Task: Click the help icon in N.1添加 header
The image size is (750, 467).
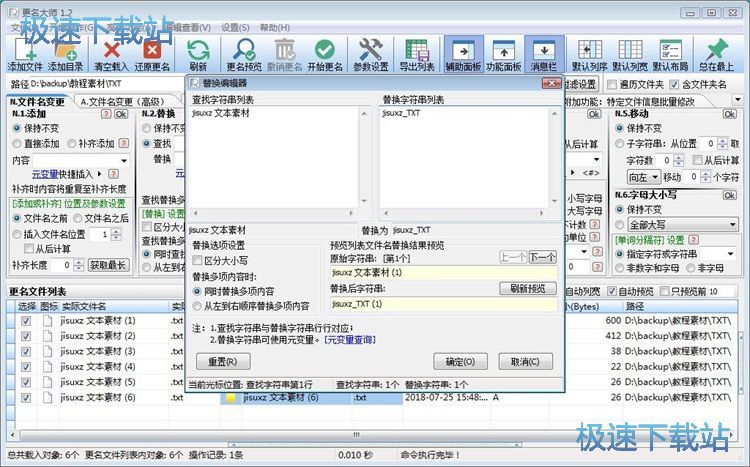Action: [x=106, y=114]
